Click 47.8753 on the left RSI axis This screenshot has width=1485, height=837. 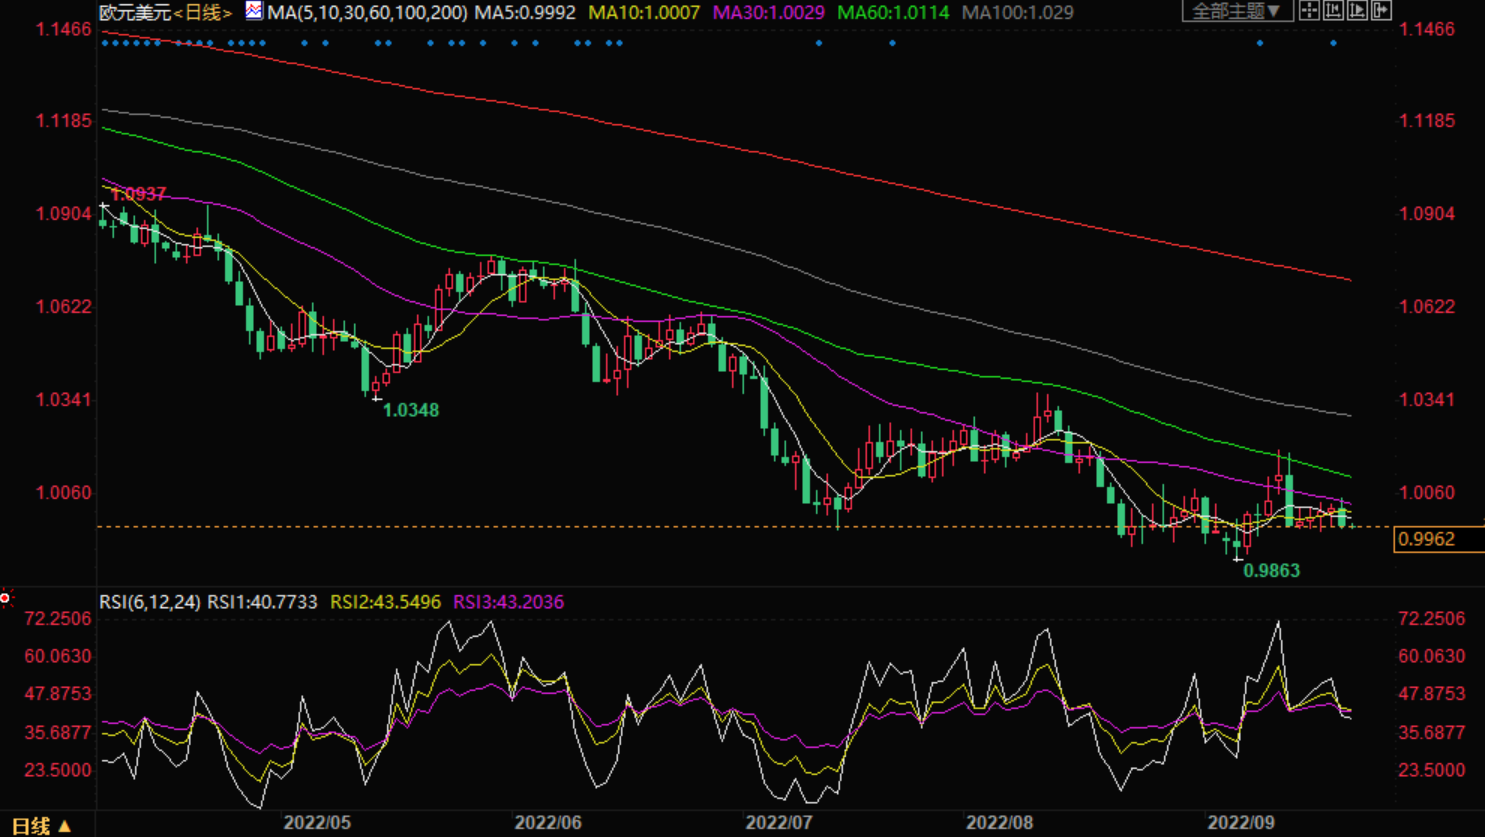pyautogui.click(x=57, y=694)
